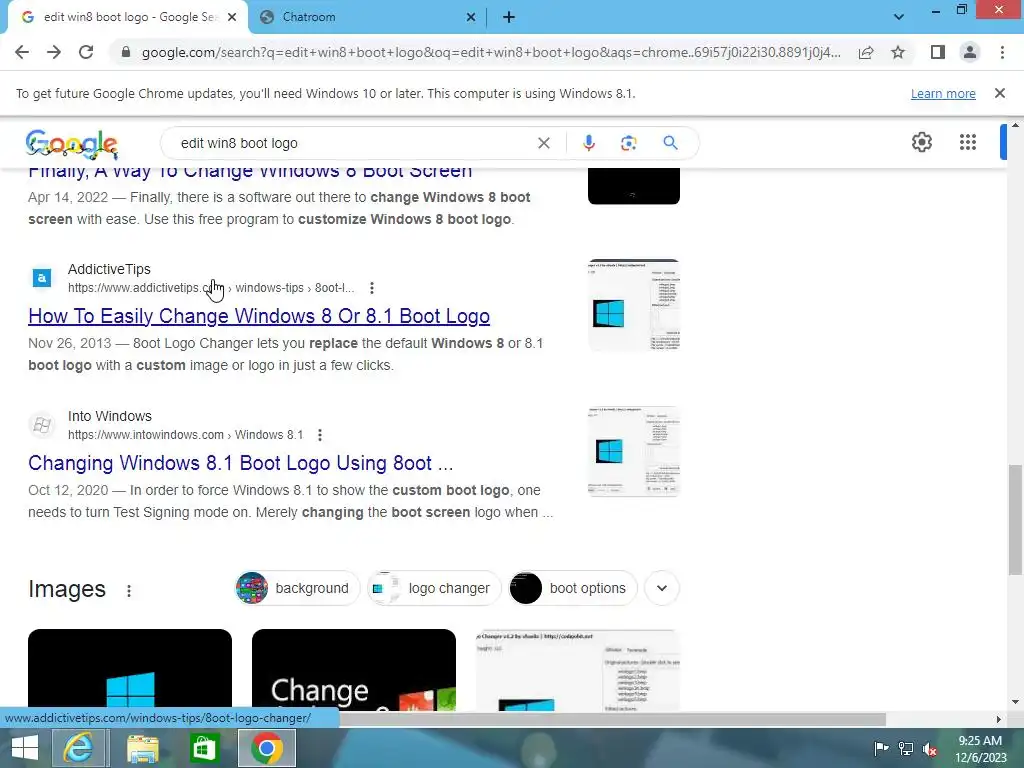The image size is (1024, 768).
Task: Bookmark this page with star icon
Action: coord(898,52)
